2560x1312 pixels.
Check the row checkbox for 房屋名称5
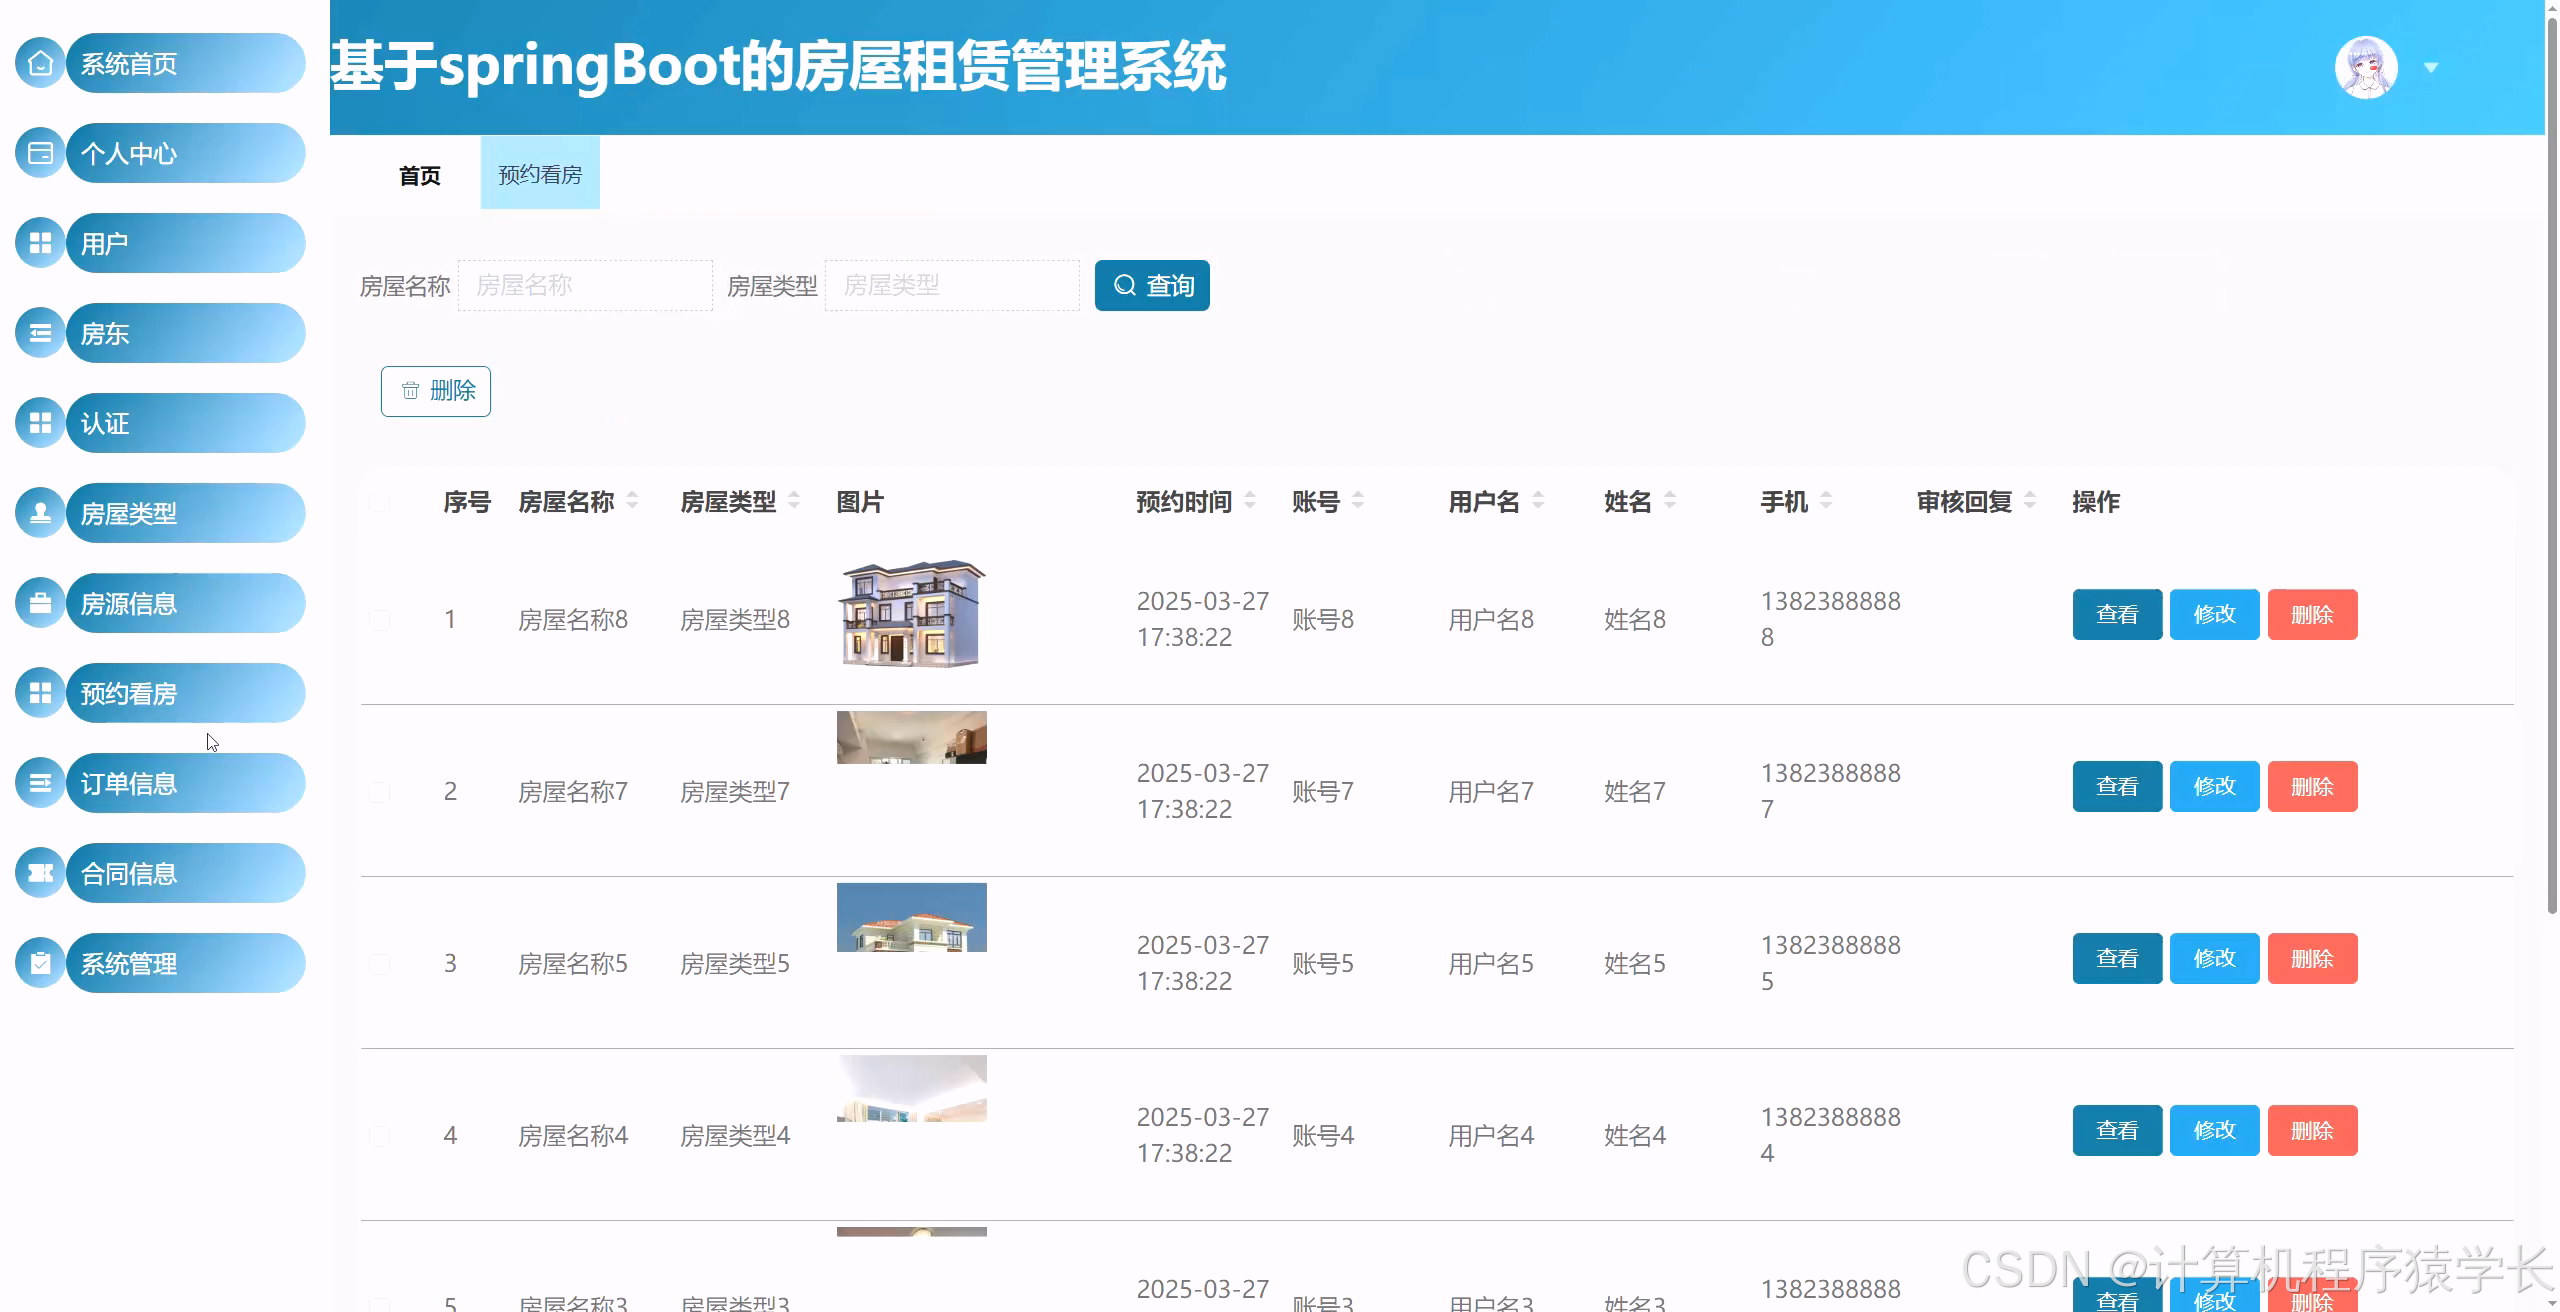coord(379,963)
